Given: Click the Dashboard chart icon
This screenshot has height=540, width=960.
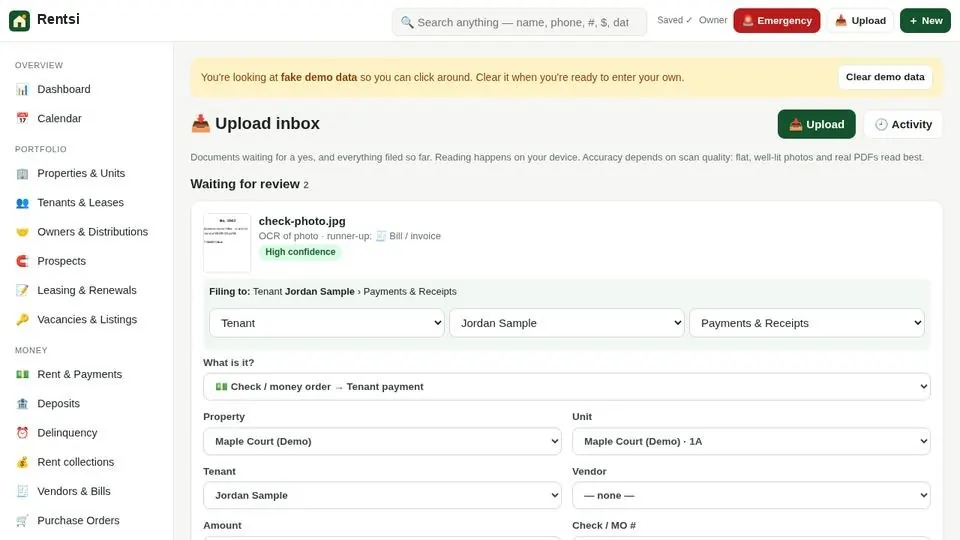Looking at the screenshot, I should (22, 89).
